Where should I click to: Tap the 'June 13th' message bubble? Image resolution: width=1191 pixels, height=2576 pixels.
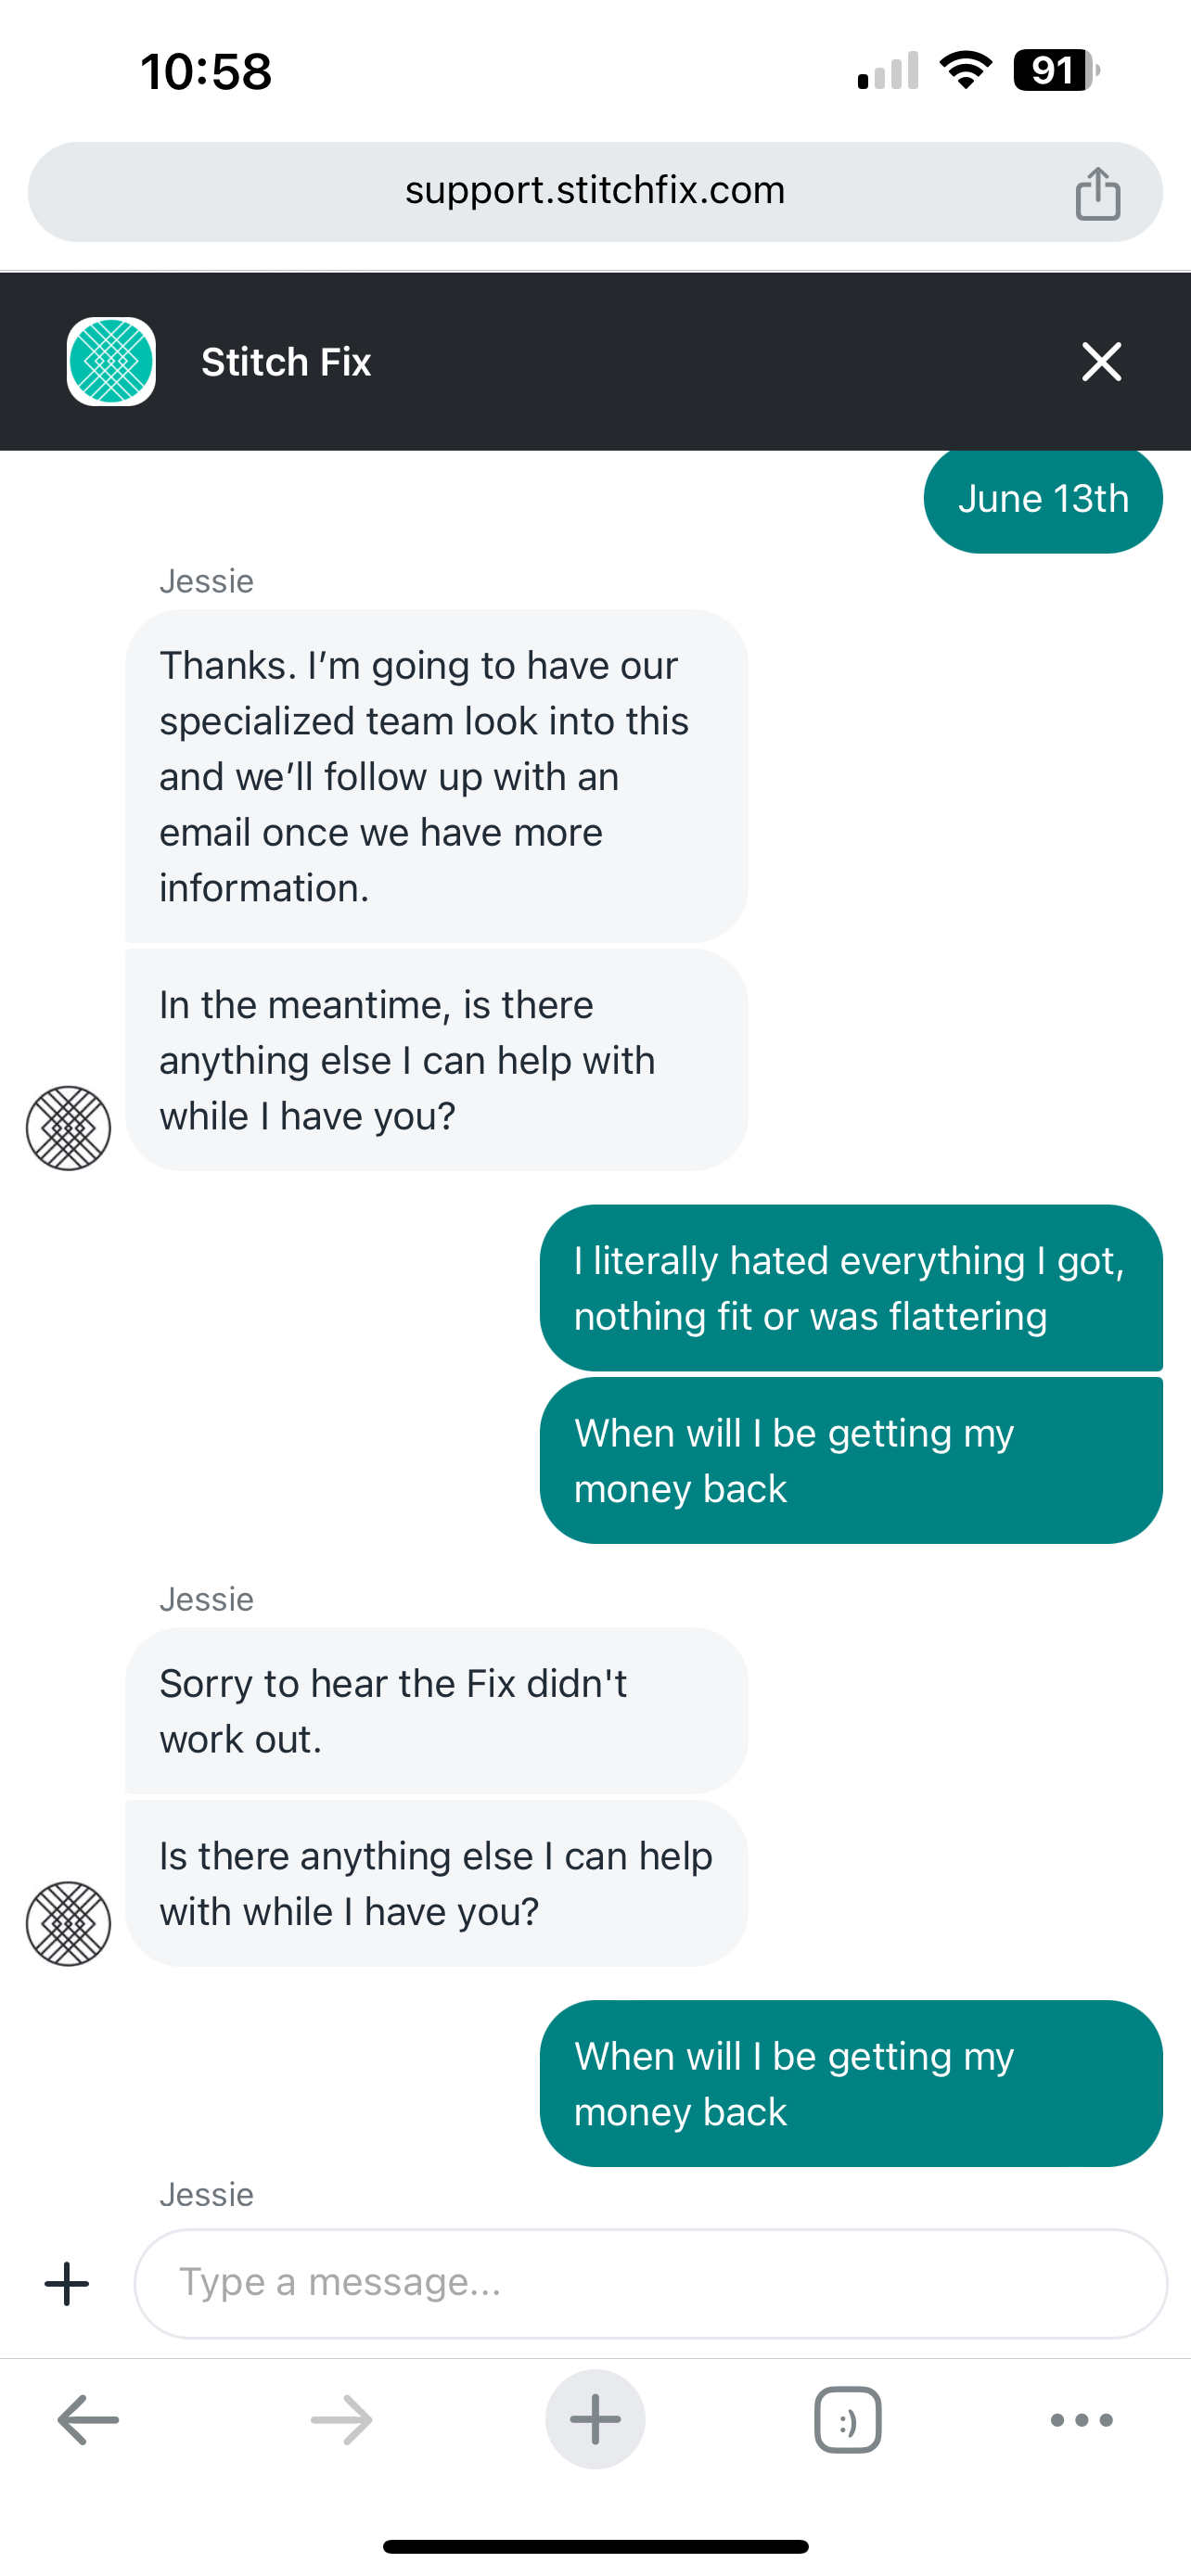tap(1042, 499)
